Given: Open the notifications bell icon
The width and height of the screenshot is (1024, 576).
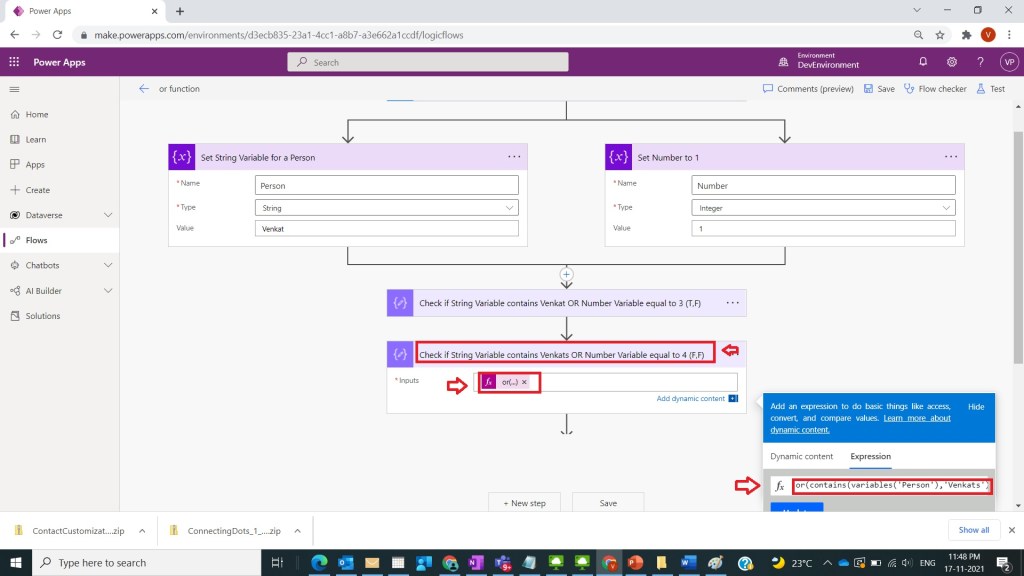Looking at the screenshot, I should click(x=923, y=62).
